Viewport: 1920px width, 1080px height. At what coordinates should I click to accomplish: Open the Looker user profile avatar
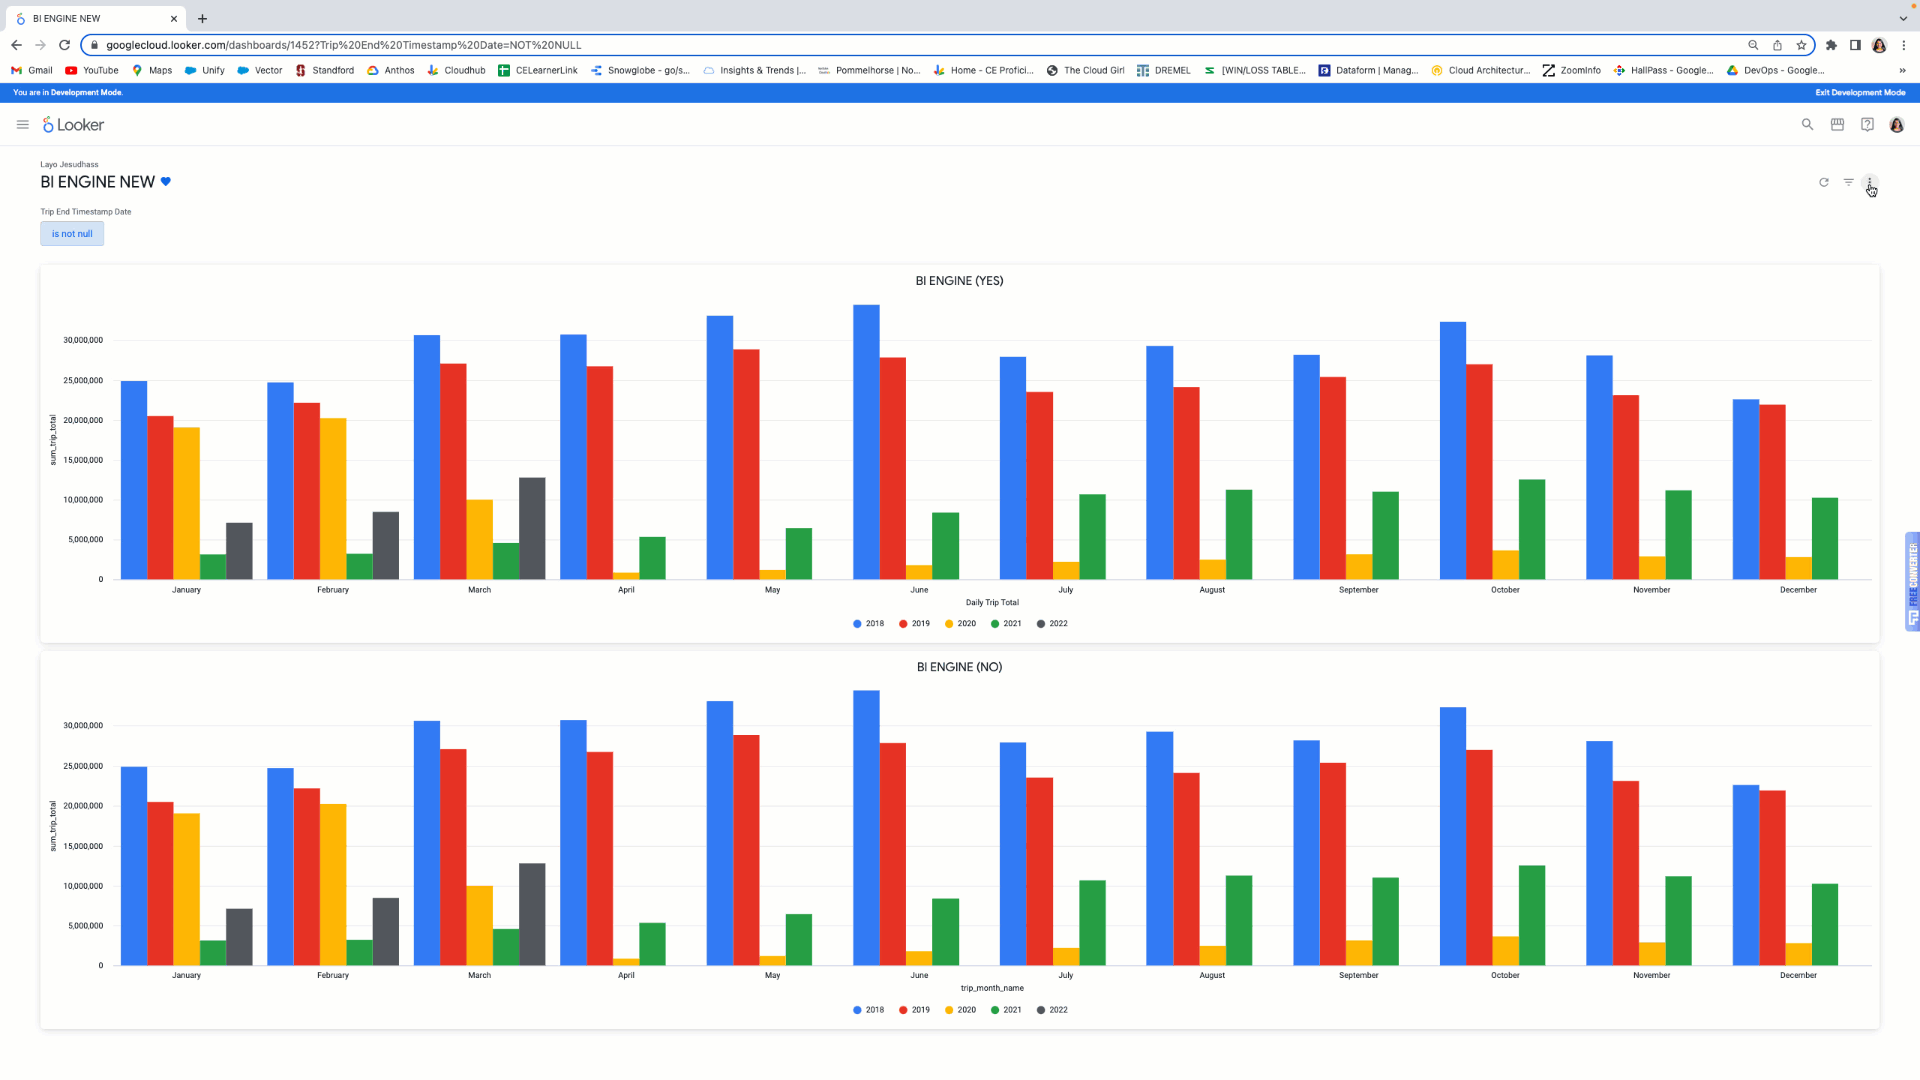click(x=1897, y=125)
